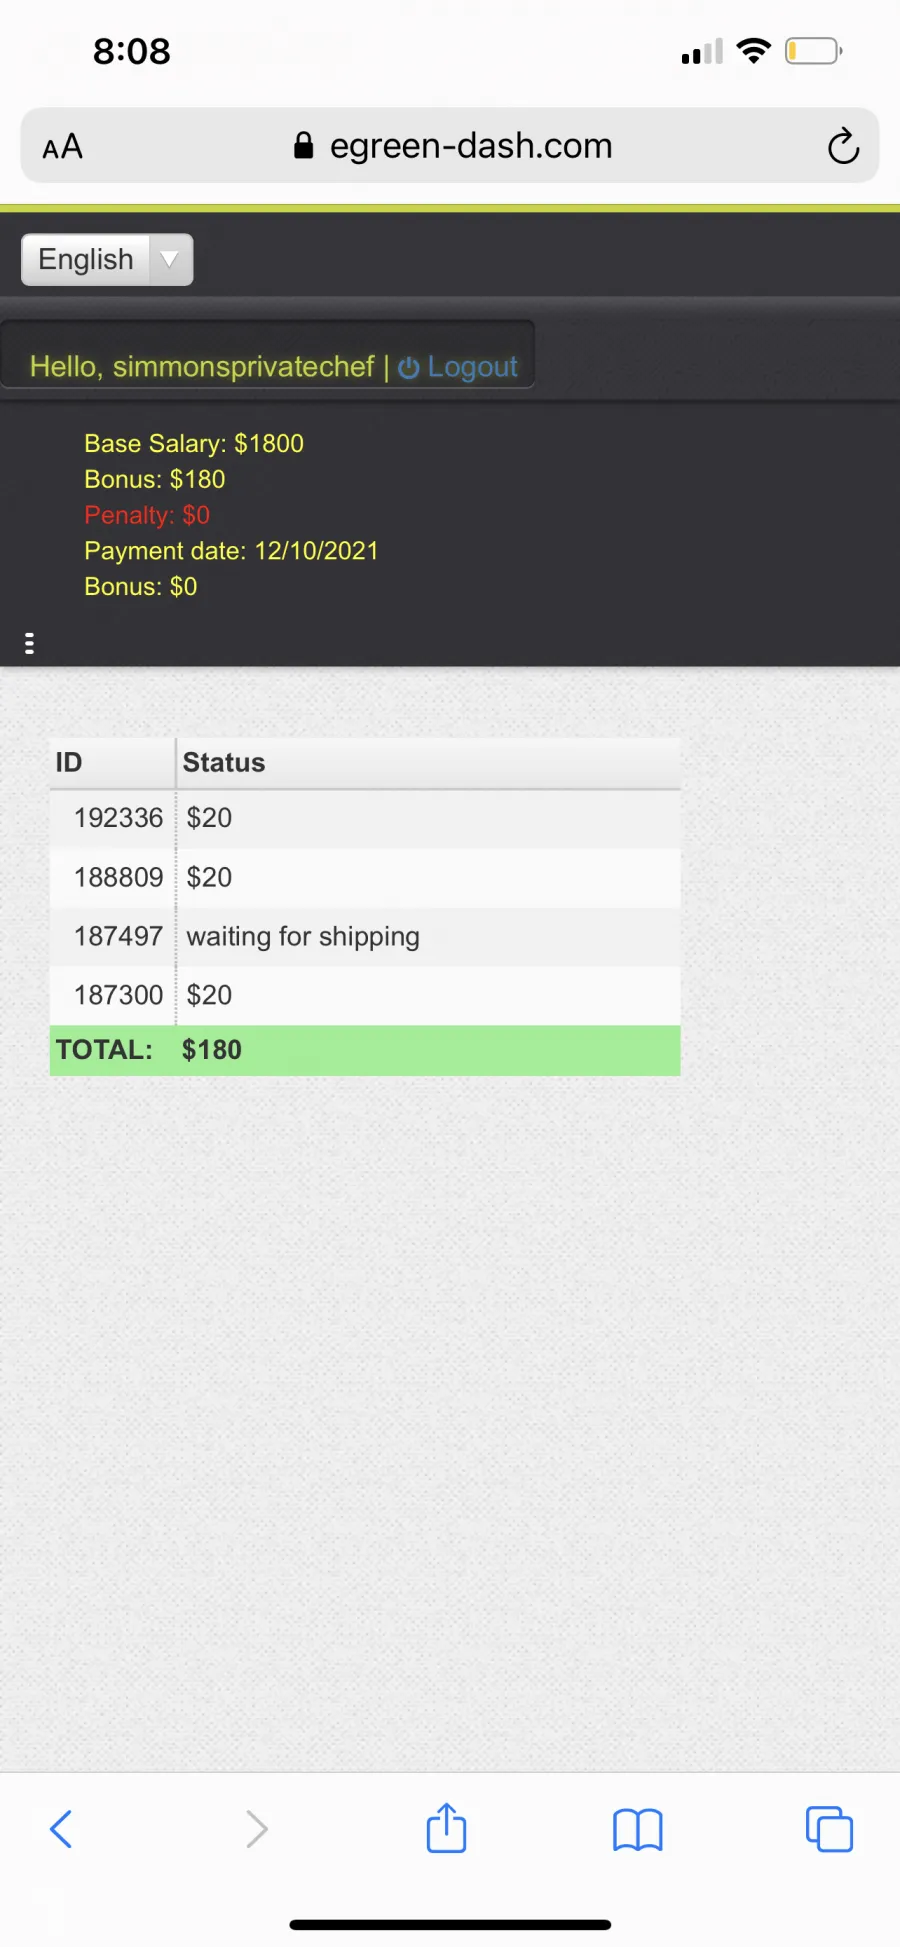900x1947 pixels.
Task: Expand the English language dropdown
Action: (107, 260)
